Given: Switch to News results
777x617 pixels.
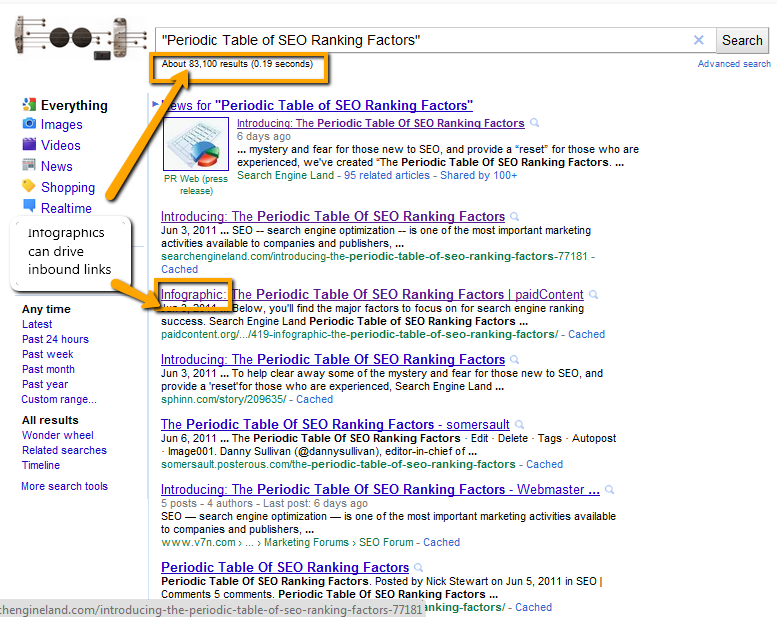Looking at the screenshot, I should pyautogui.click(x=56, y=166).
